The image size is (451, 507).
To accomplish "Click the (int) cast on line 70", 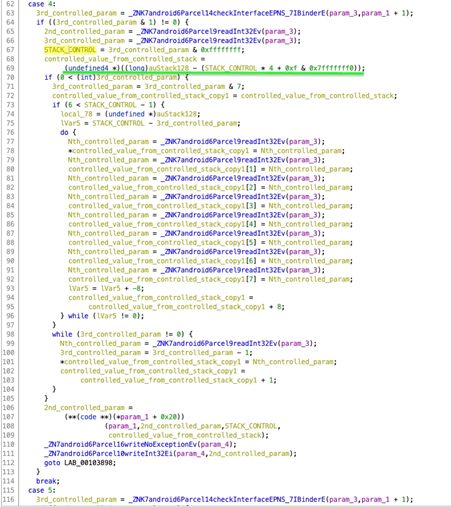I will click(x=86, y=77).
